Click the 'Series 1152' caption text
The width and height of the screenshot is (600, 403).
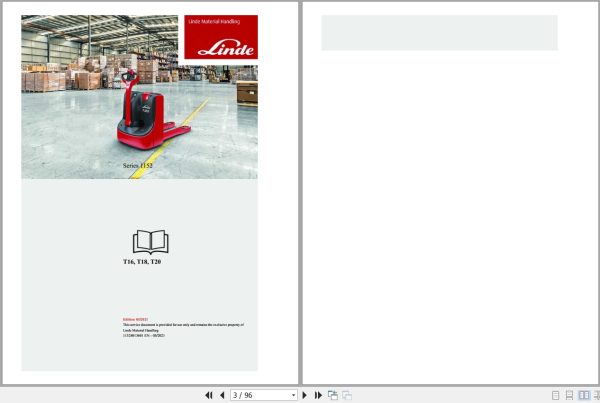tap(138, 165)
